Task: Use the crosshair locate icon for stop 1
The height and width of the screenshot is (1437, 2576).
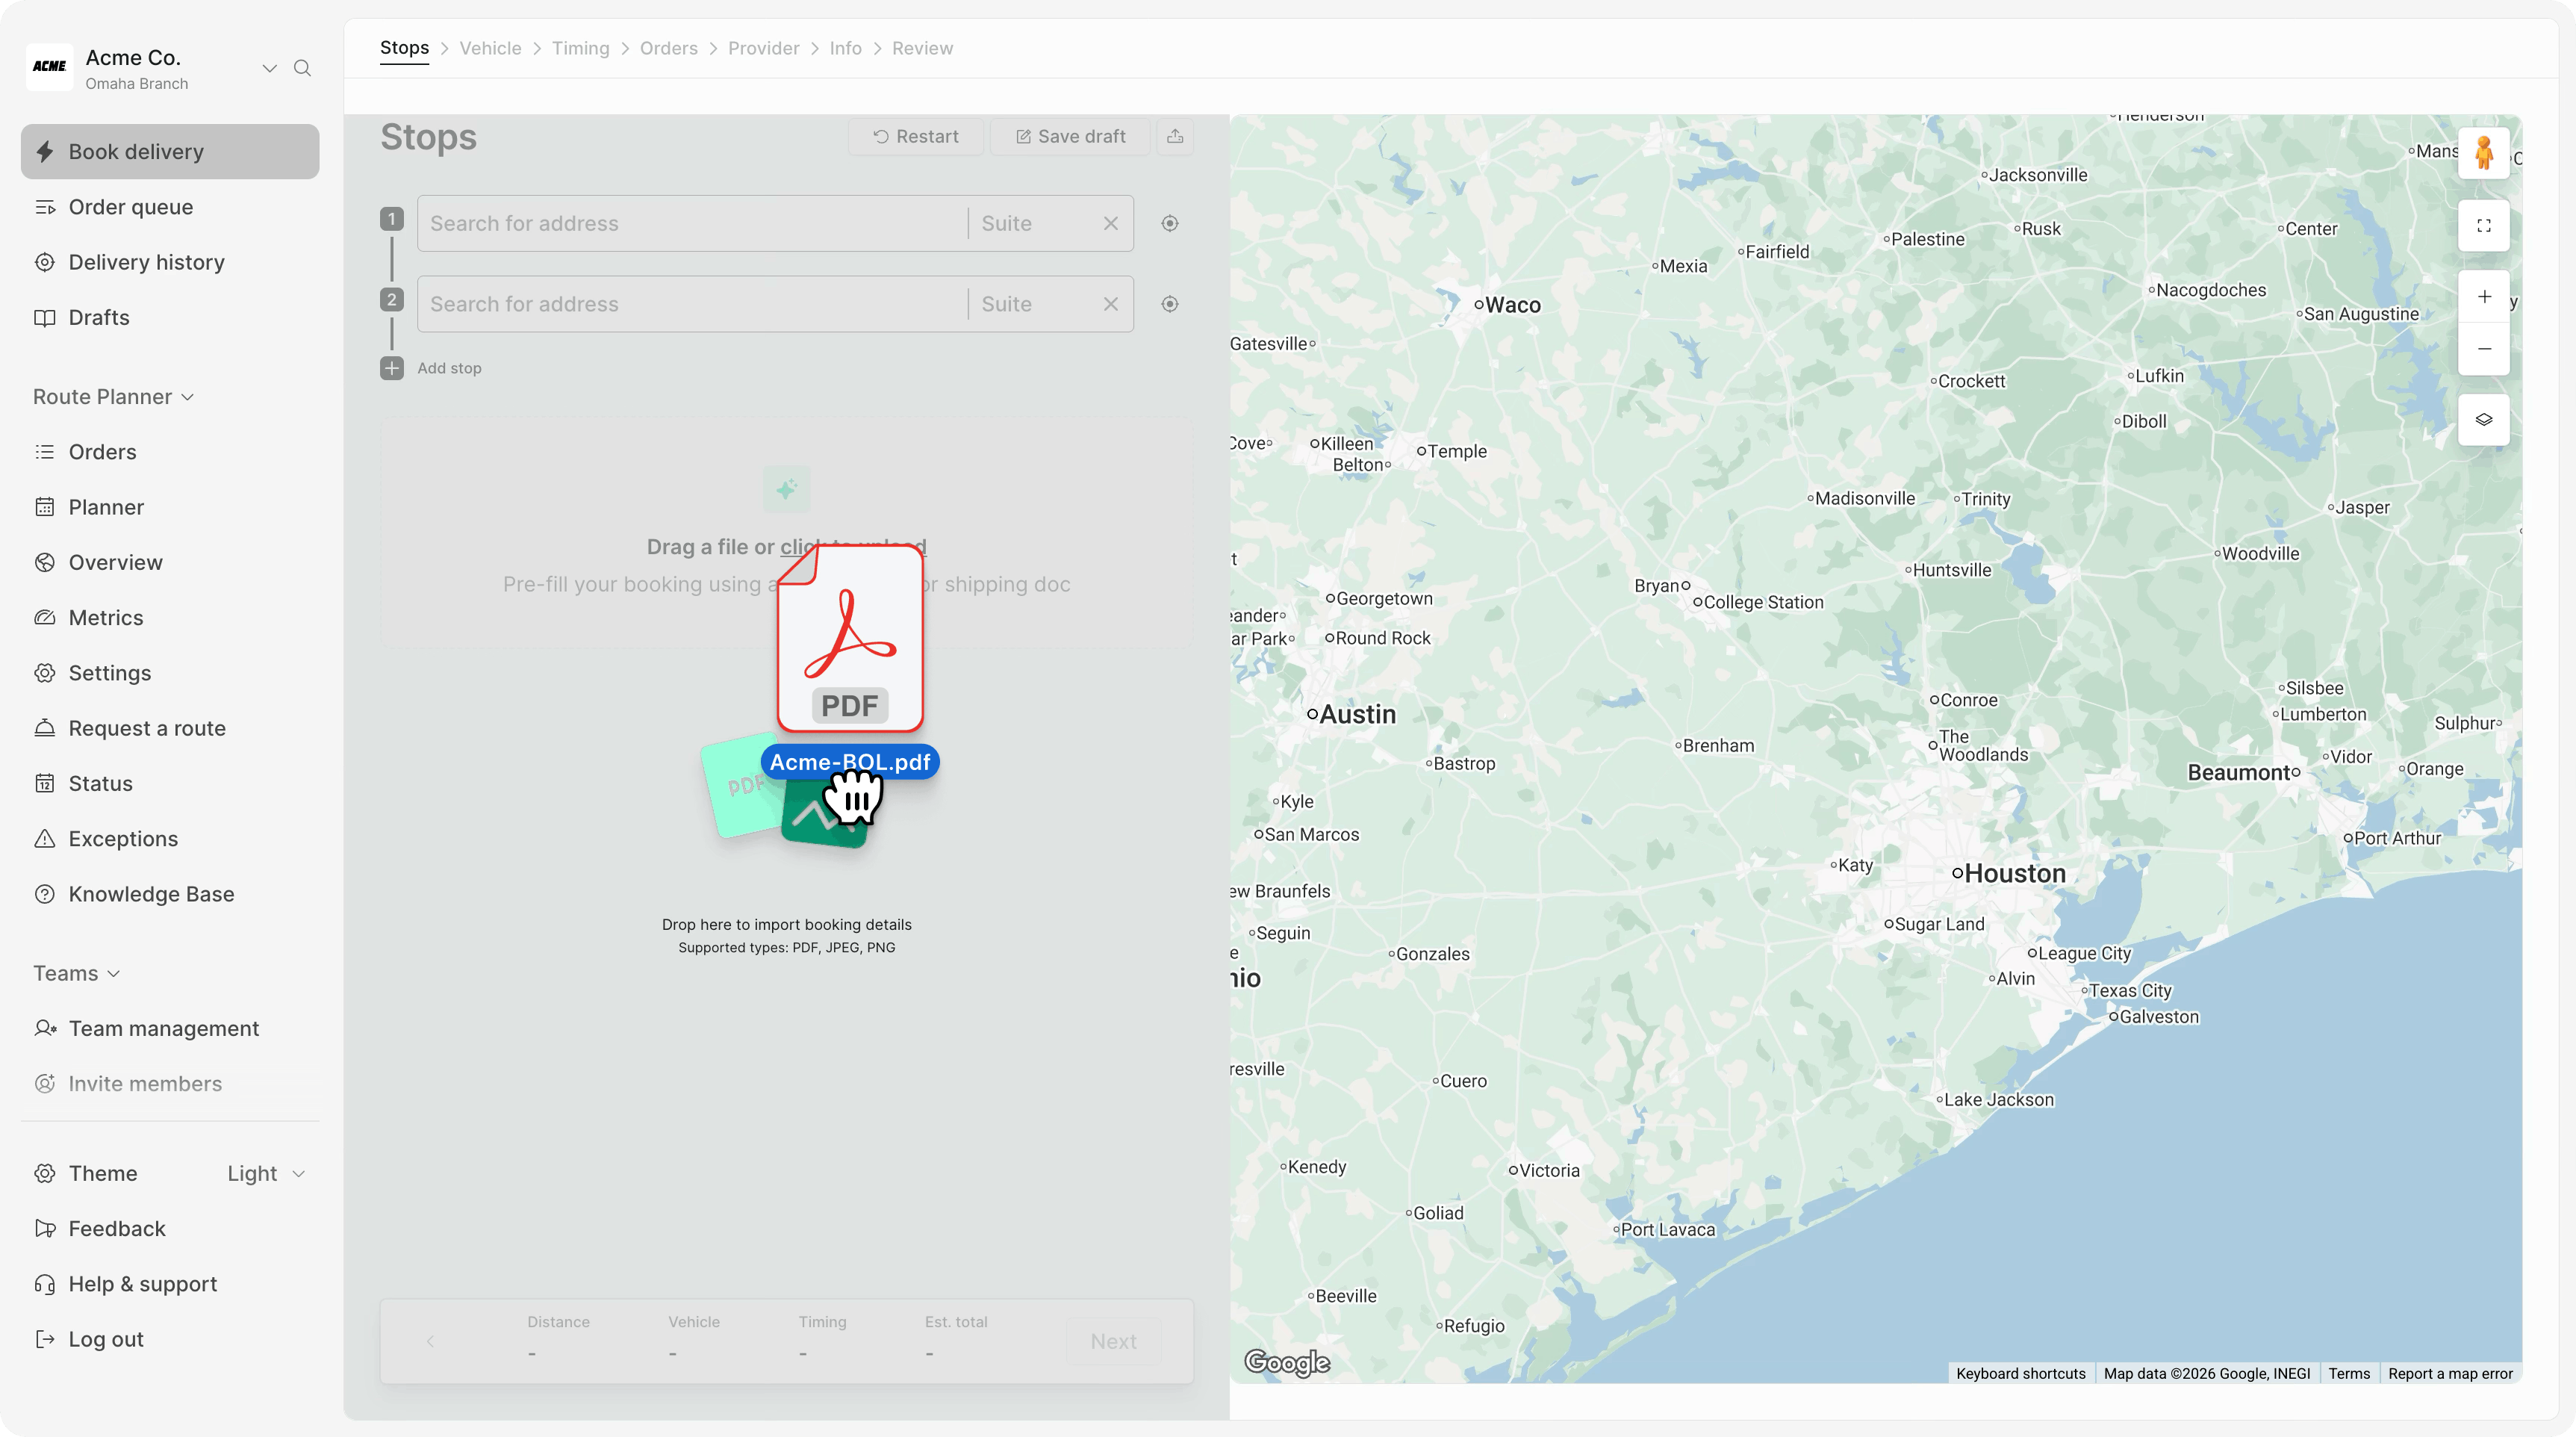Action: tap(1169, 223)
